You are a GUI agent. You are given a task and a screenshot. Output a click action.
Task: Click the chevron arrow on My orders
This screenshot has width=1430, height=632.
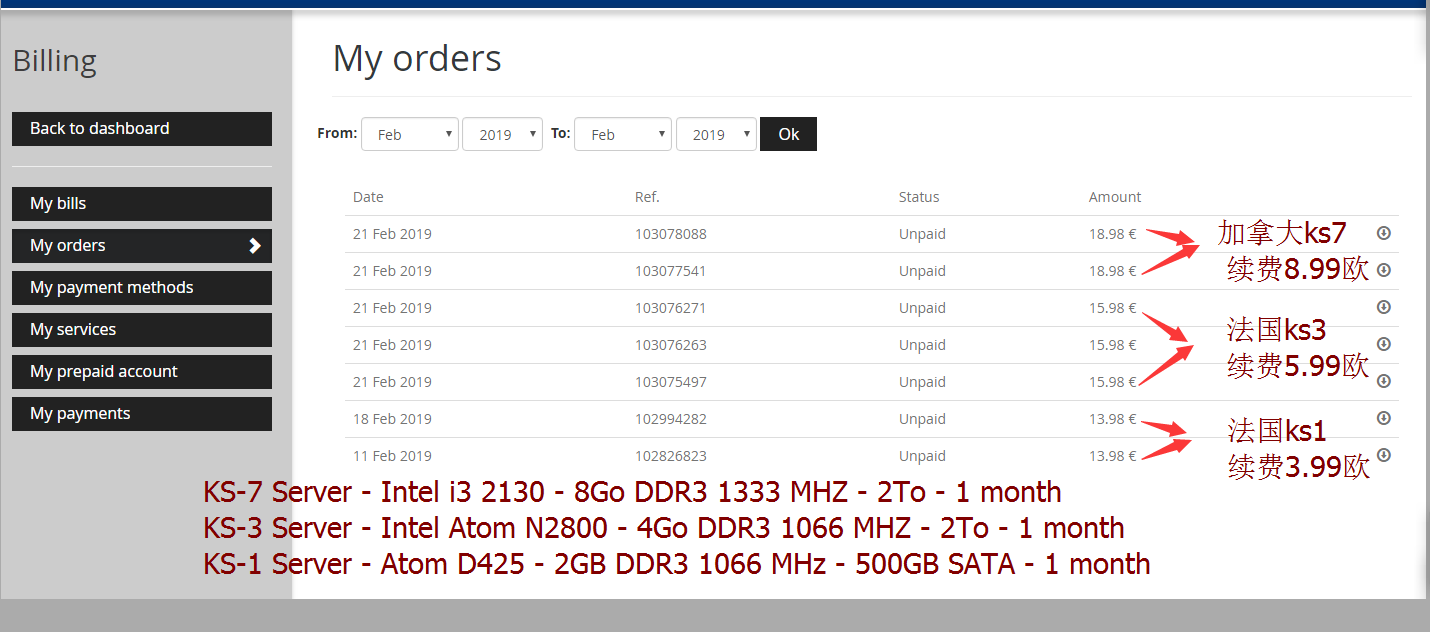coord(255,245)
